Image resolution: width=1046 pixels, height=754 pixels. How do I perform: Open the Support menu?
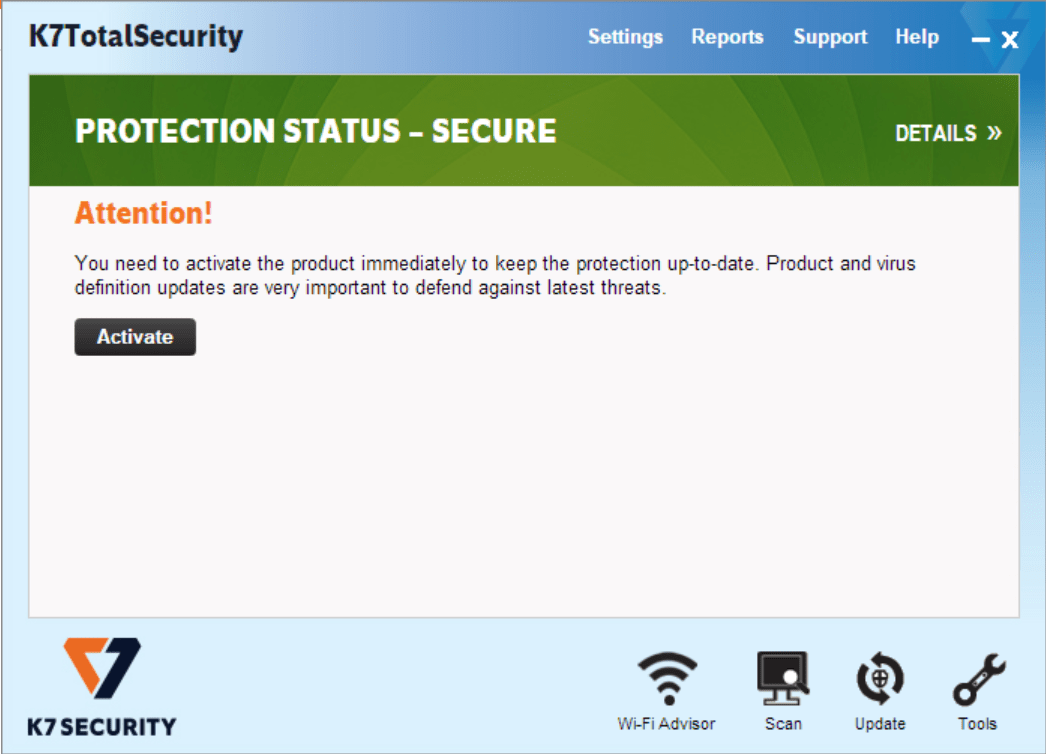(830, 37)
